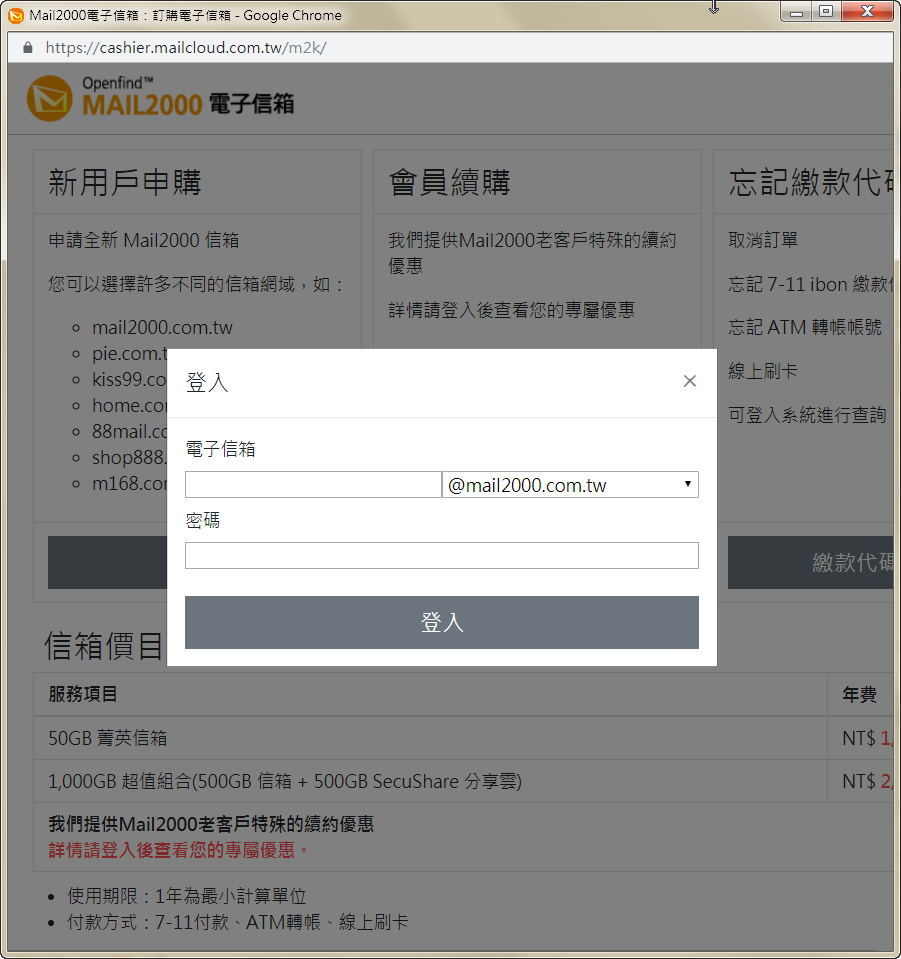This screenshot has width=901, height=959.
Task: Click 線上刷卡 text
Action: coord(763,371)
